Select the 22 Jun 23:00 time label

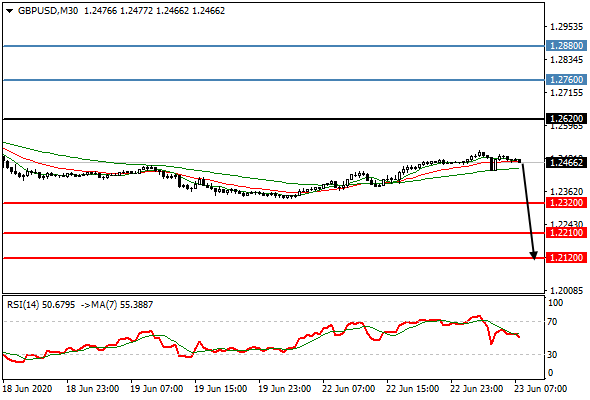[x=476, y=388]
